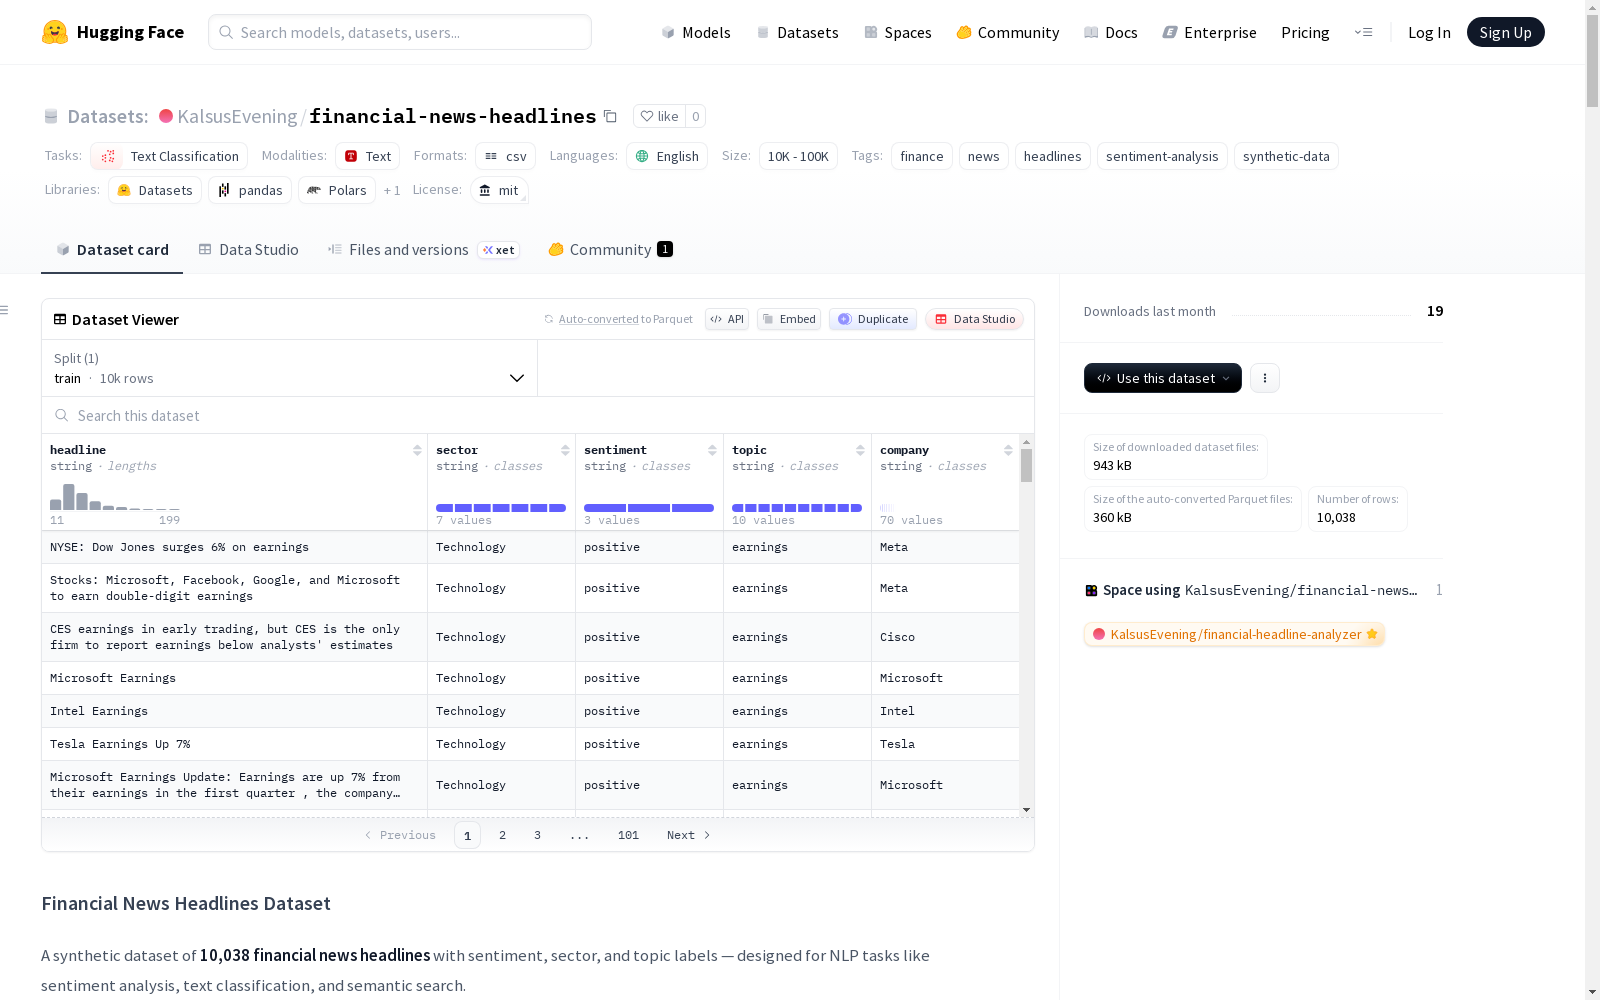Click the Auto-converted link
The height and width of the screenshot is (1000, 1600).
click(x=598, y=319)
